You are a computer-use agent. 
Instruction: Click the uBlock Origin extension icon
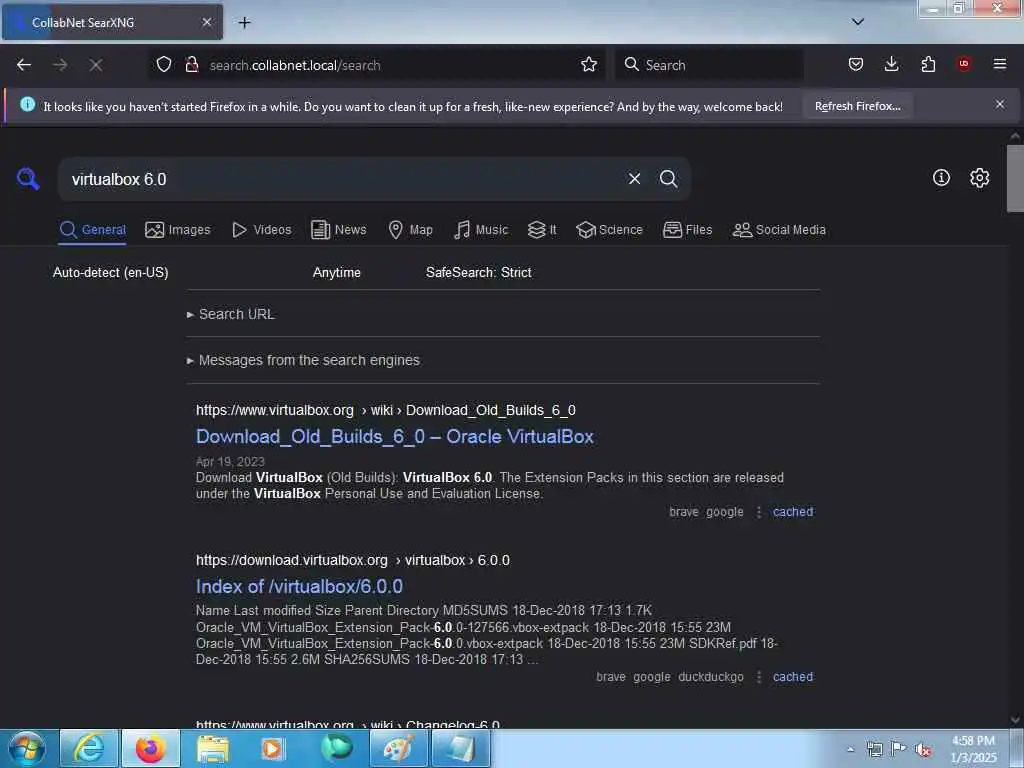964,64
